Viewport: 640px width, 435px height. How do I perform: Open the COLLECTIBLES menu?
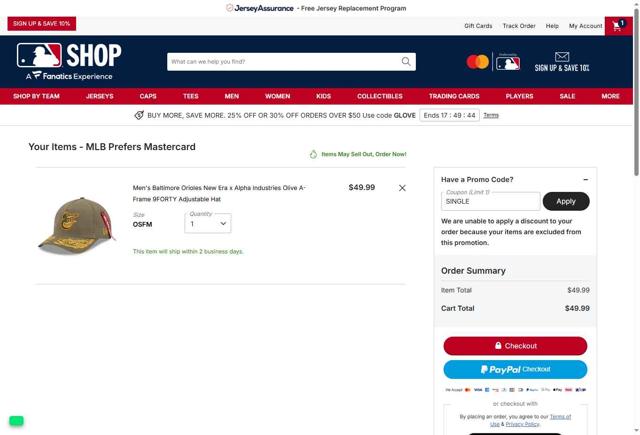tap(380, 96)
